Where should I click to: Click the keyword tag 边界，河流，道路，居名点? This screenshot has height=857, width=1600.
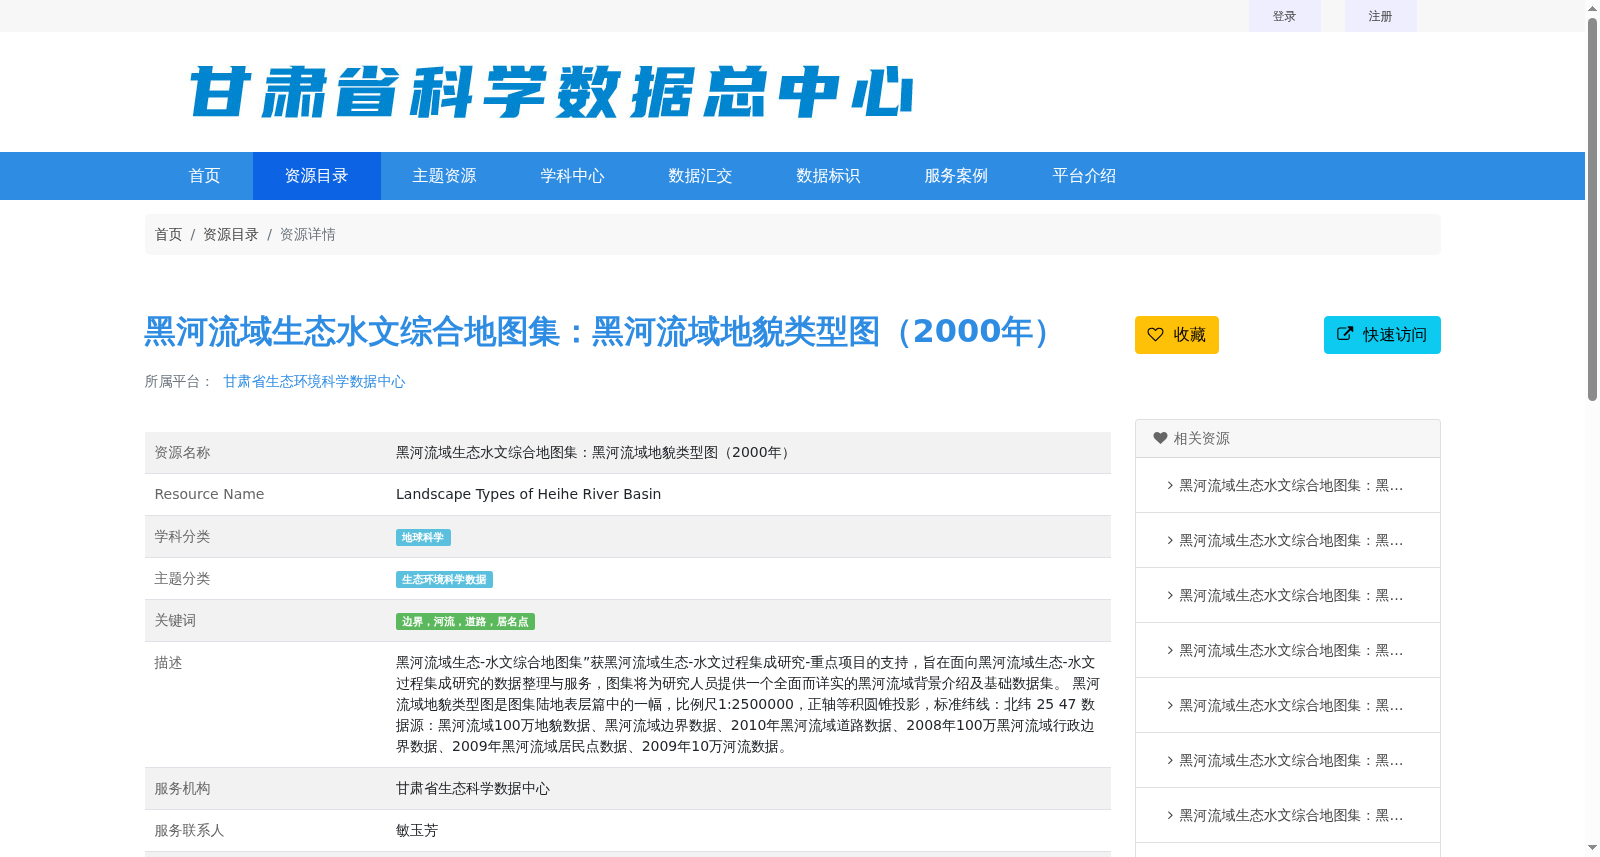coord(465,622)
